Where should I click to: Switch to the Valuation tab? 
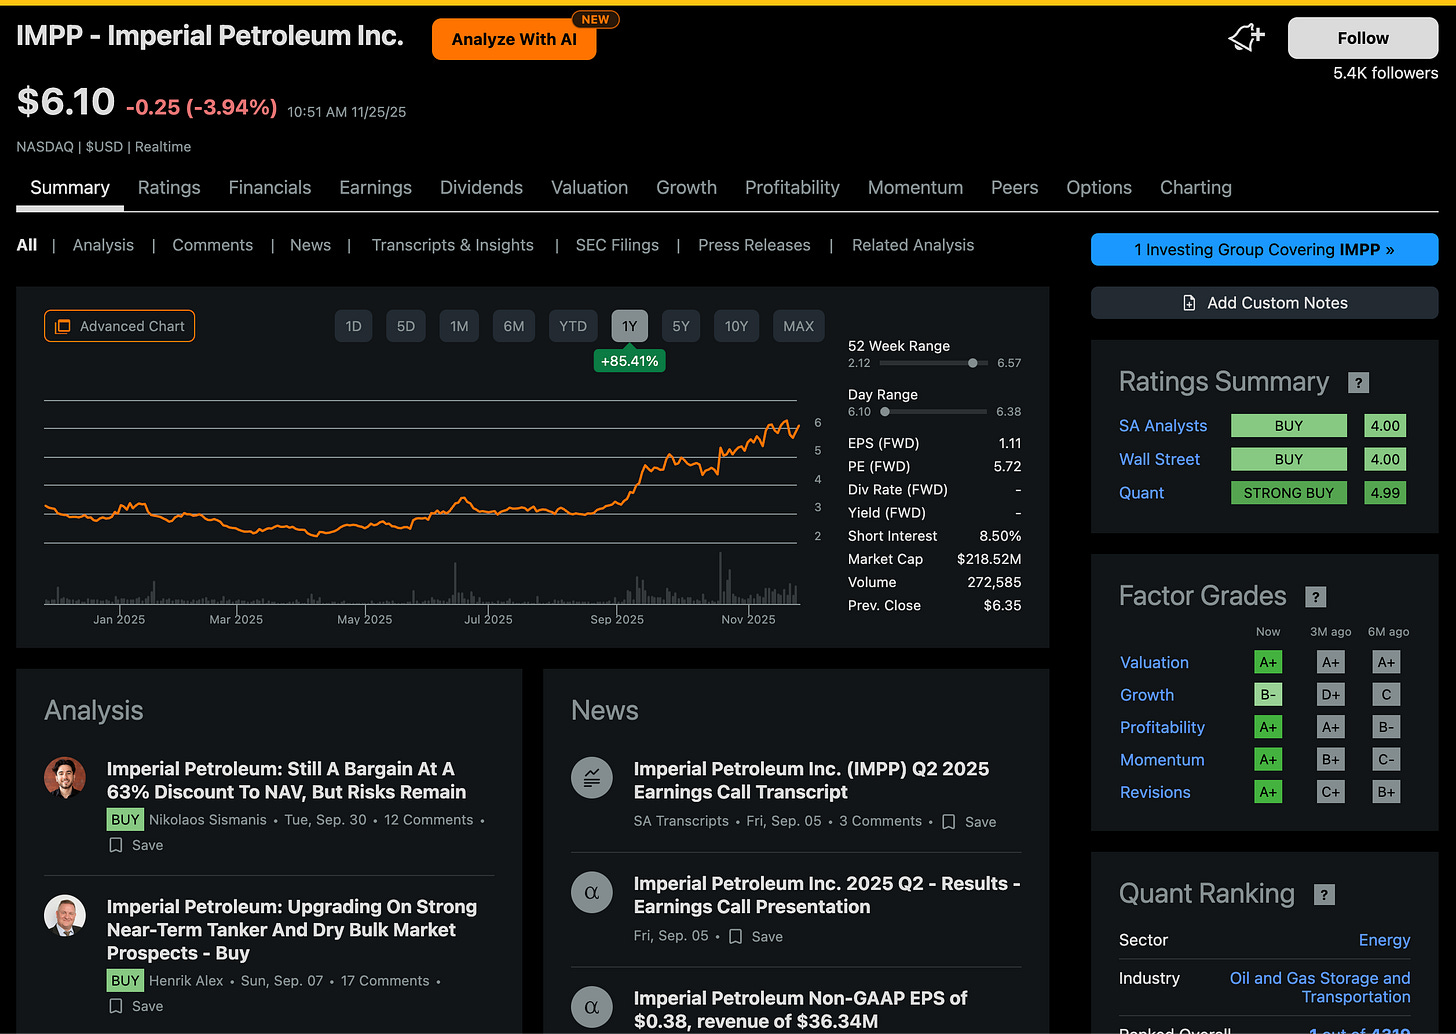click(590, 188)
